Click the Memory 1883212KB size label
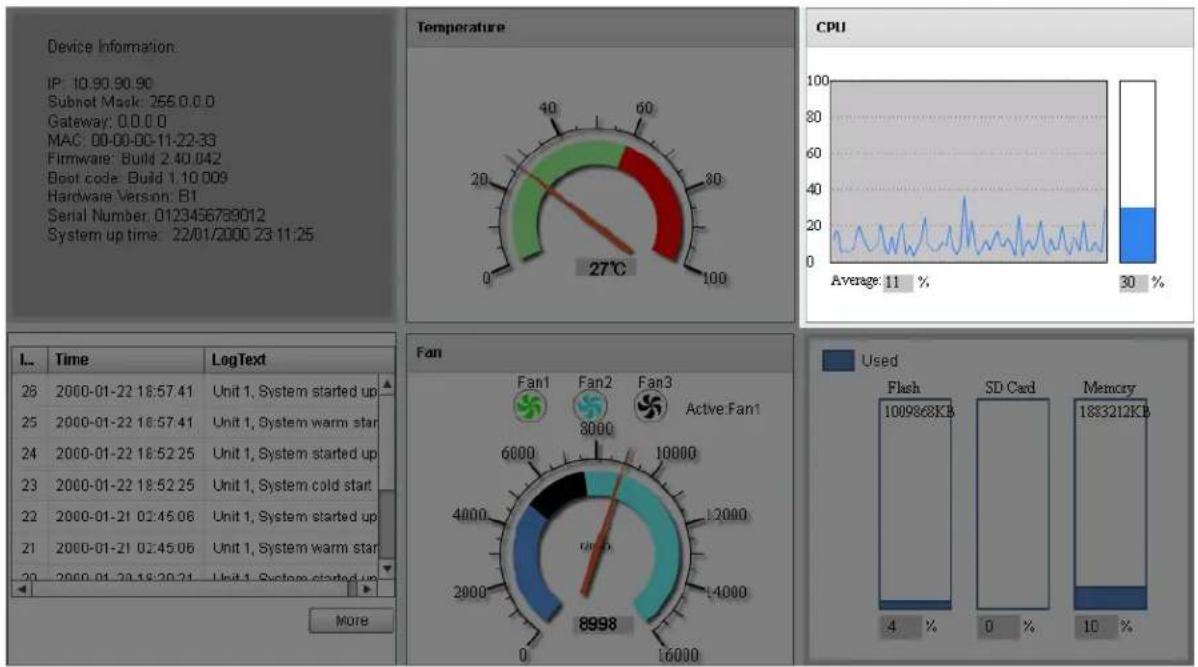Viewport: 1198px width, 667px height. [x=1115, y=413]
